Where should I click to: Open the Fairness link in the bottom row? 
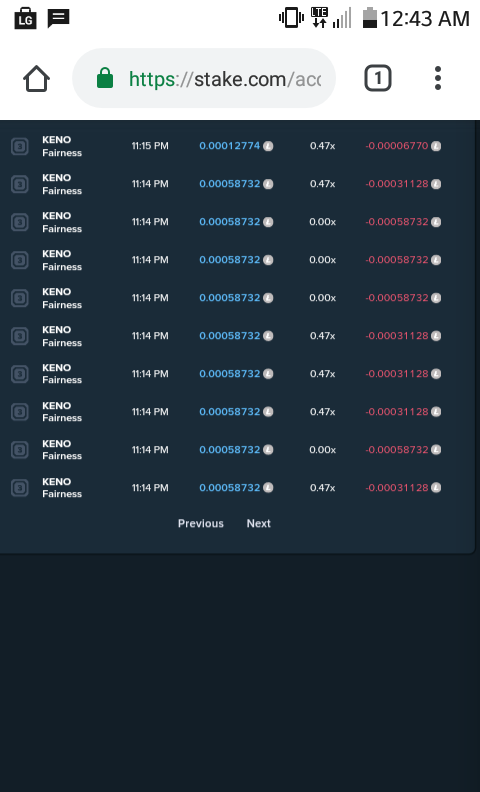coord(62,494)
